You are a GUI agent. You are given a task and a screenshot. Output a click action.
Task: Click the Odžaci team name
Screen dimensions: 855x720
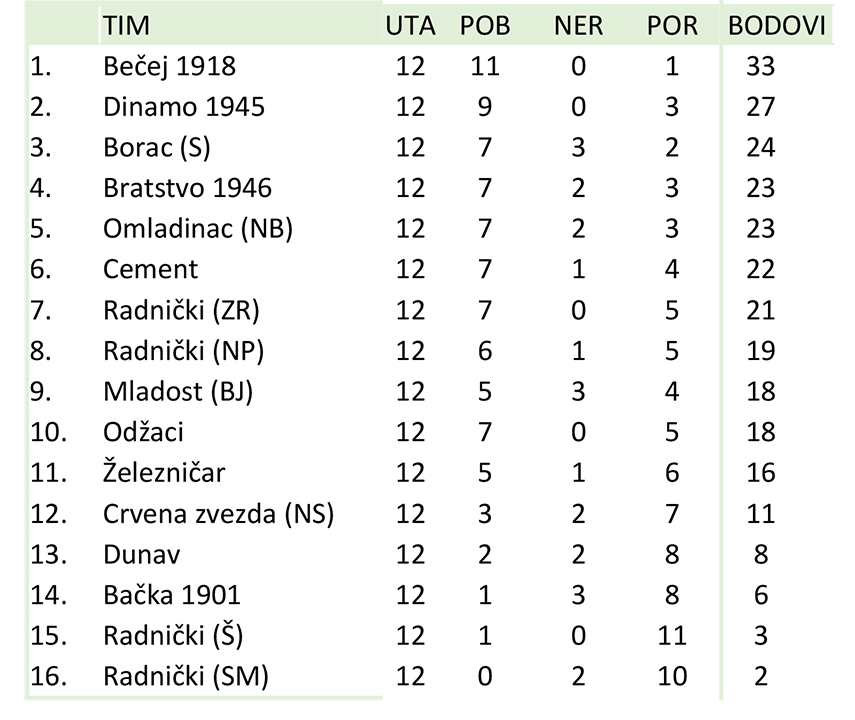[143, 432]
